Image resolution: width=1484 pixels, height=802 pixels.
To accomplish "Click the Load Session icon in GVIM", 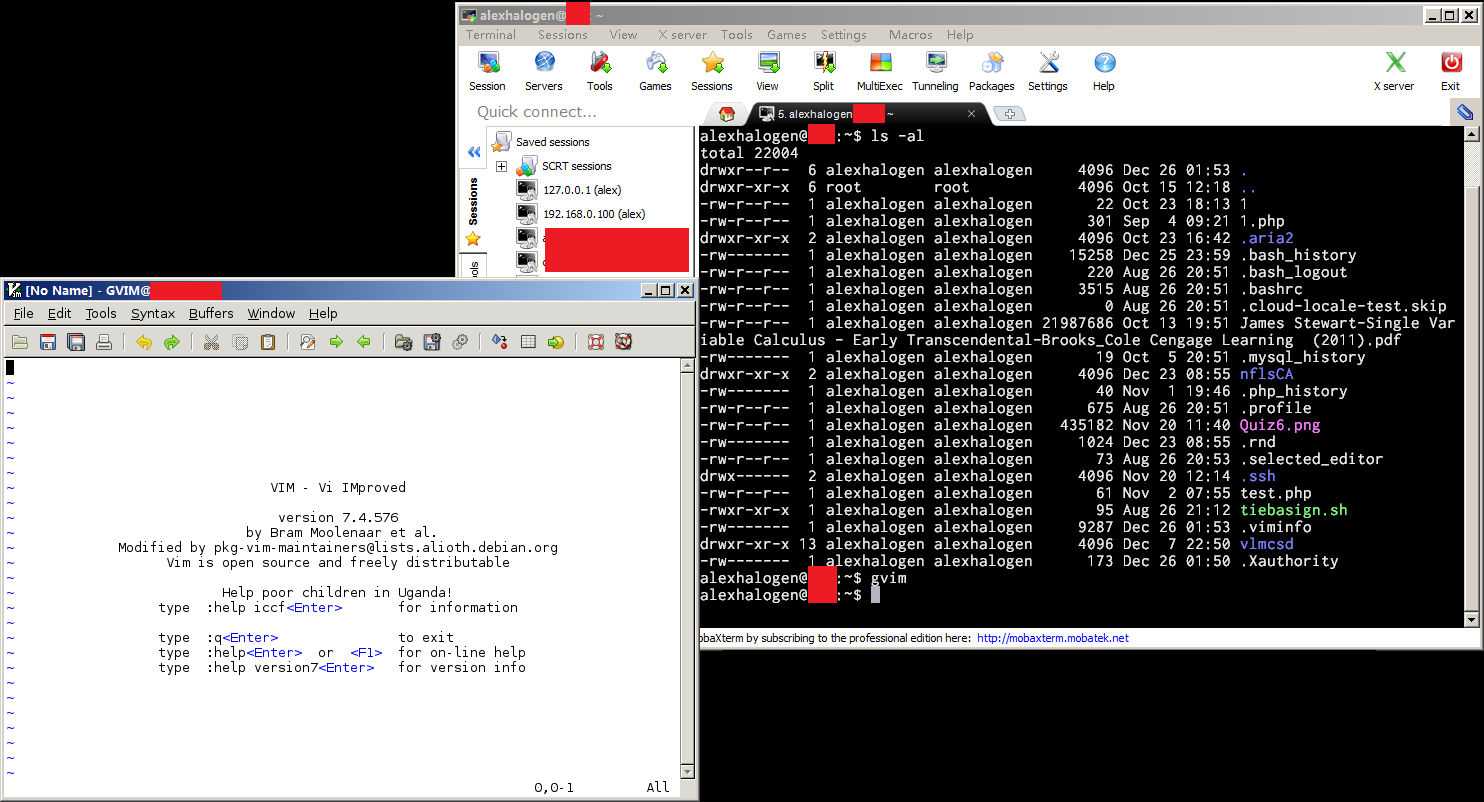I will click(403, 342).
